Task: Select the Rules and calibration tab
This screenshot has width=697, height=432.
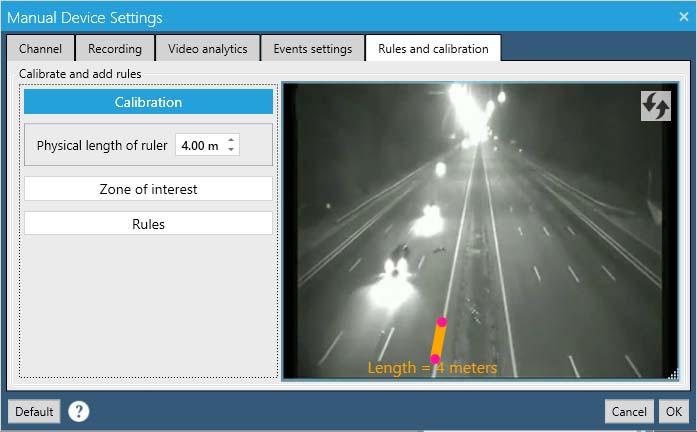Action: [433, 48]
